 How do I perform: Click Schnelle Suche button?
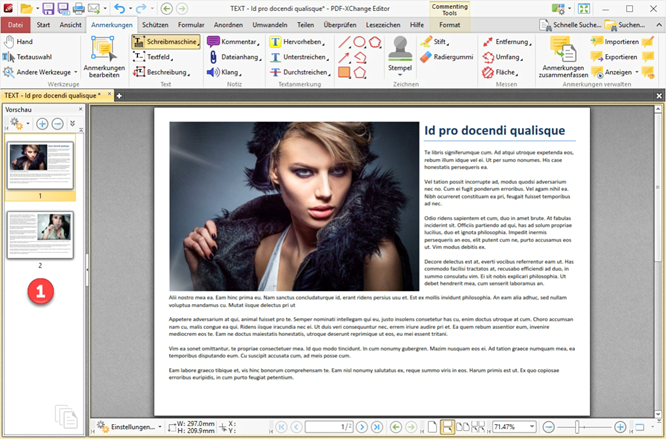tap(570, 25)
